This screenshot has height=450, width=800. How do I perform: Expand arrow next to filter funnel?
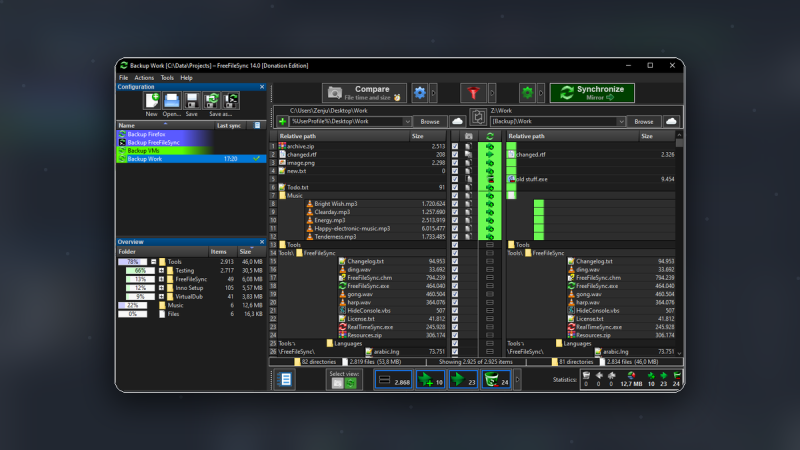[492, 93]
